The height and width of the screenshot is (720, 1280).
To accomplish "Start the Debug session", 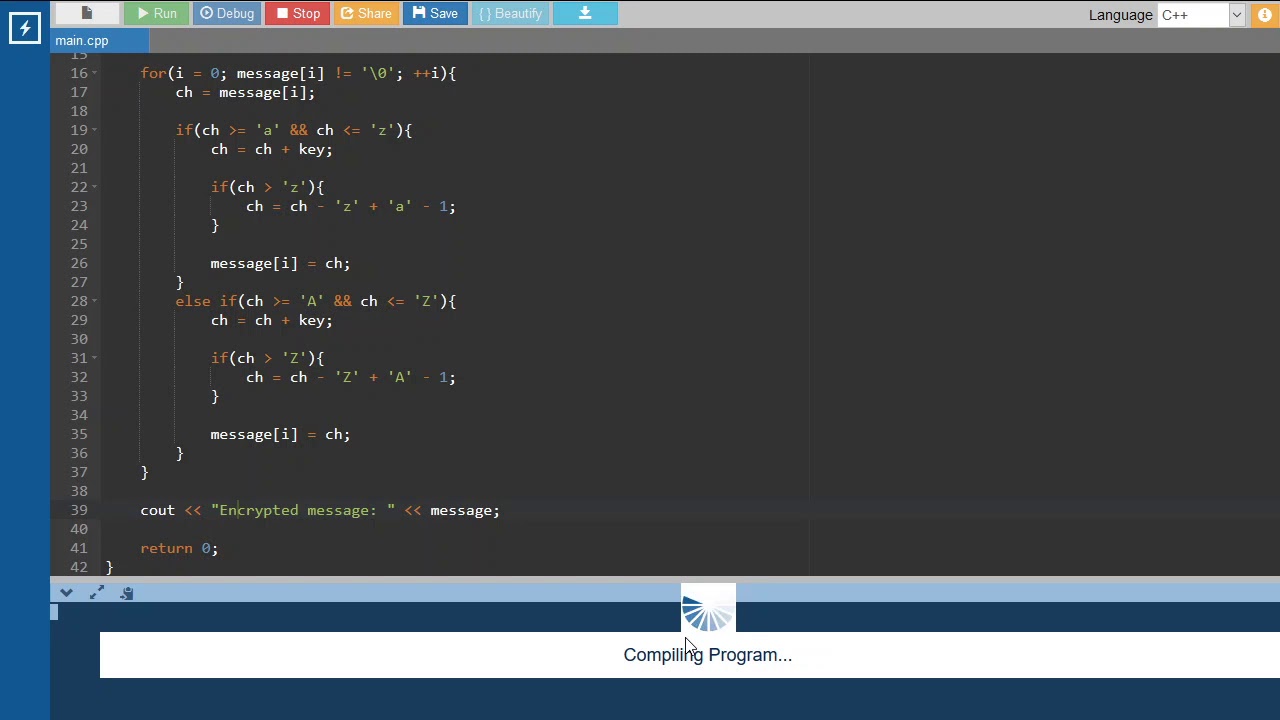I will [x=227, y=13].
